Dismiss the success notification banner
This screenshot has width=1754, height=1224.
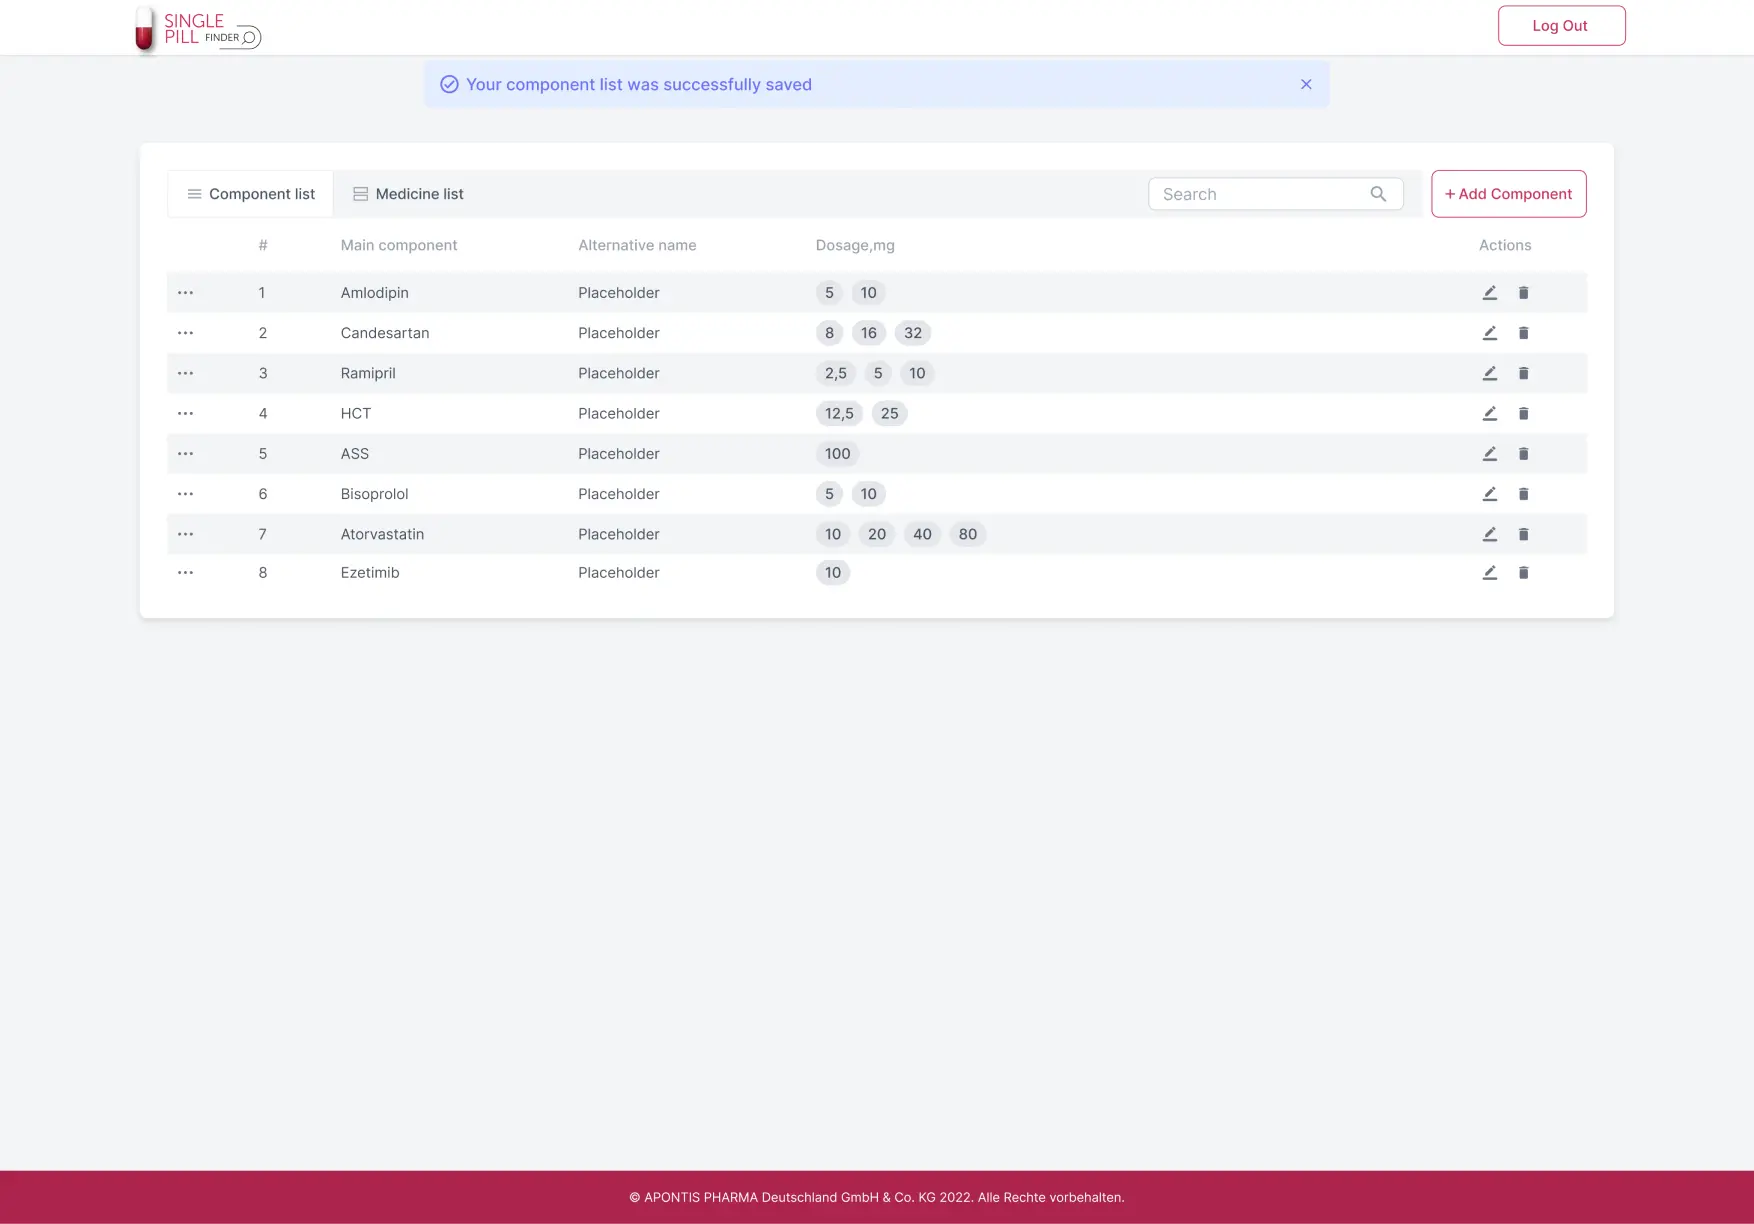tap(1306, 84)
